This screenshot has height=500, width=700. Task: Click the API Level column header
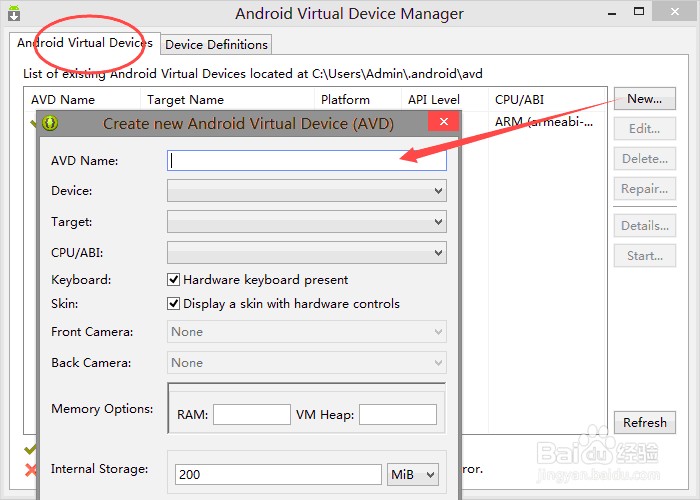click(444, 100)
